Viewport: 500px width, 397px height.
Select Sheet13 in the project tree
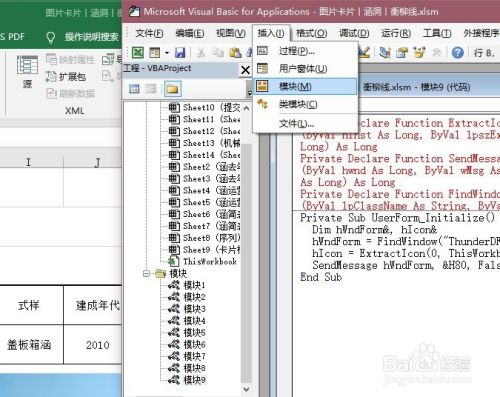(204, 143)
